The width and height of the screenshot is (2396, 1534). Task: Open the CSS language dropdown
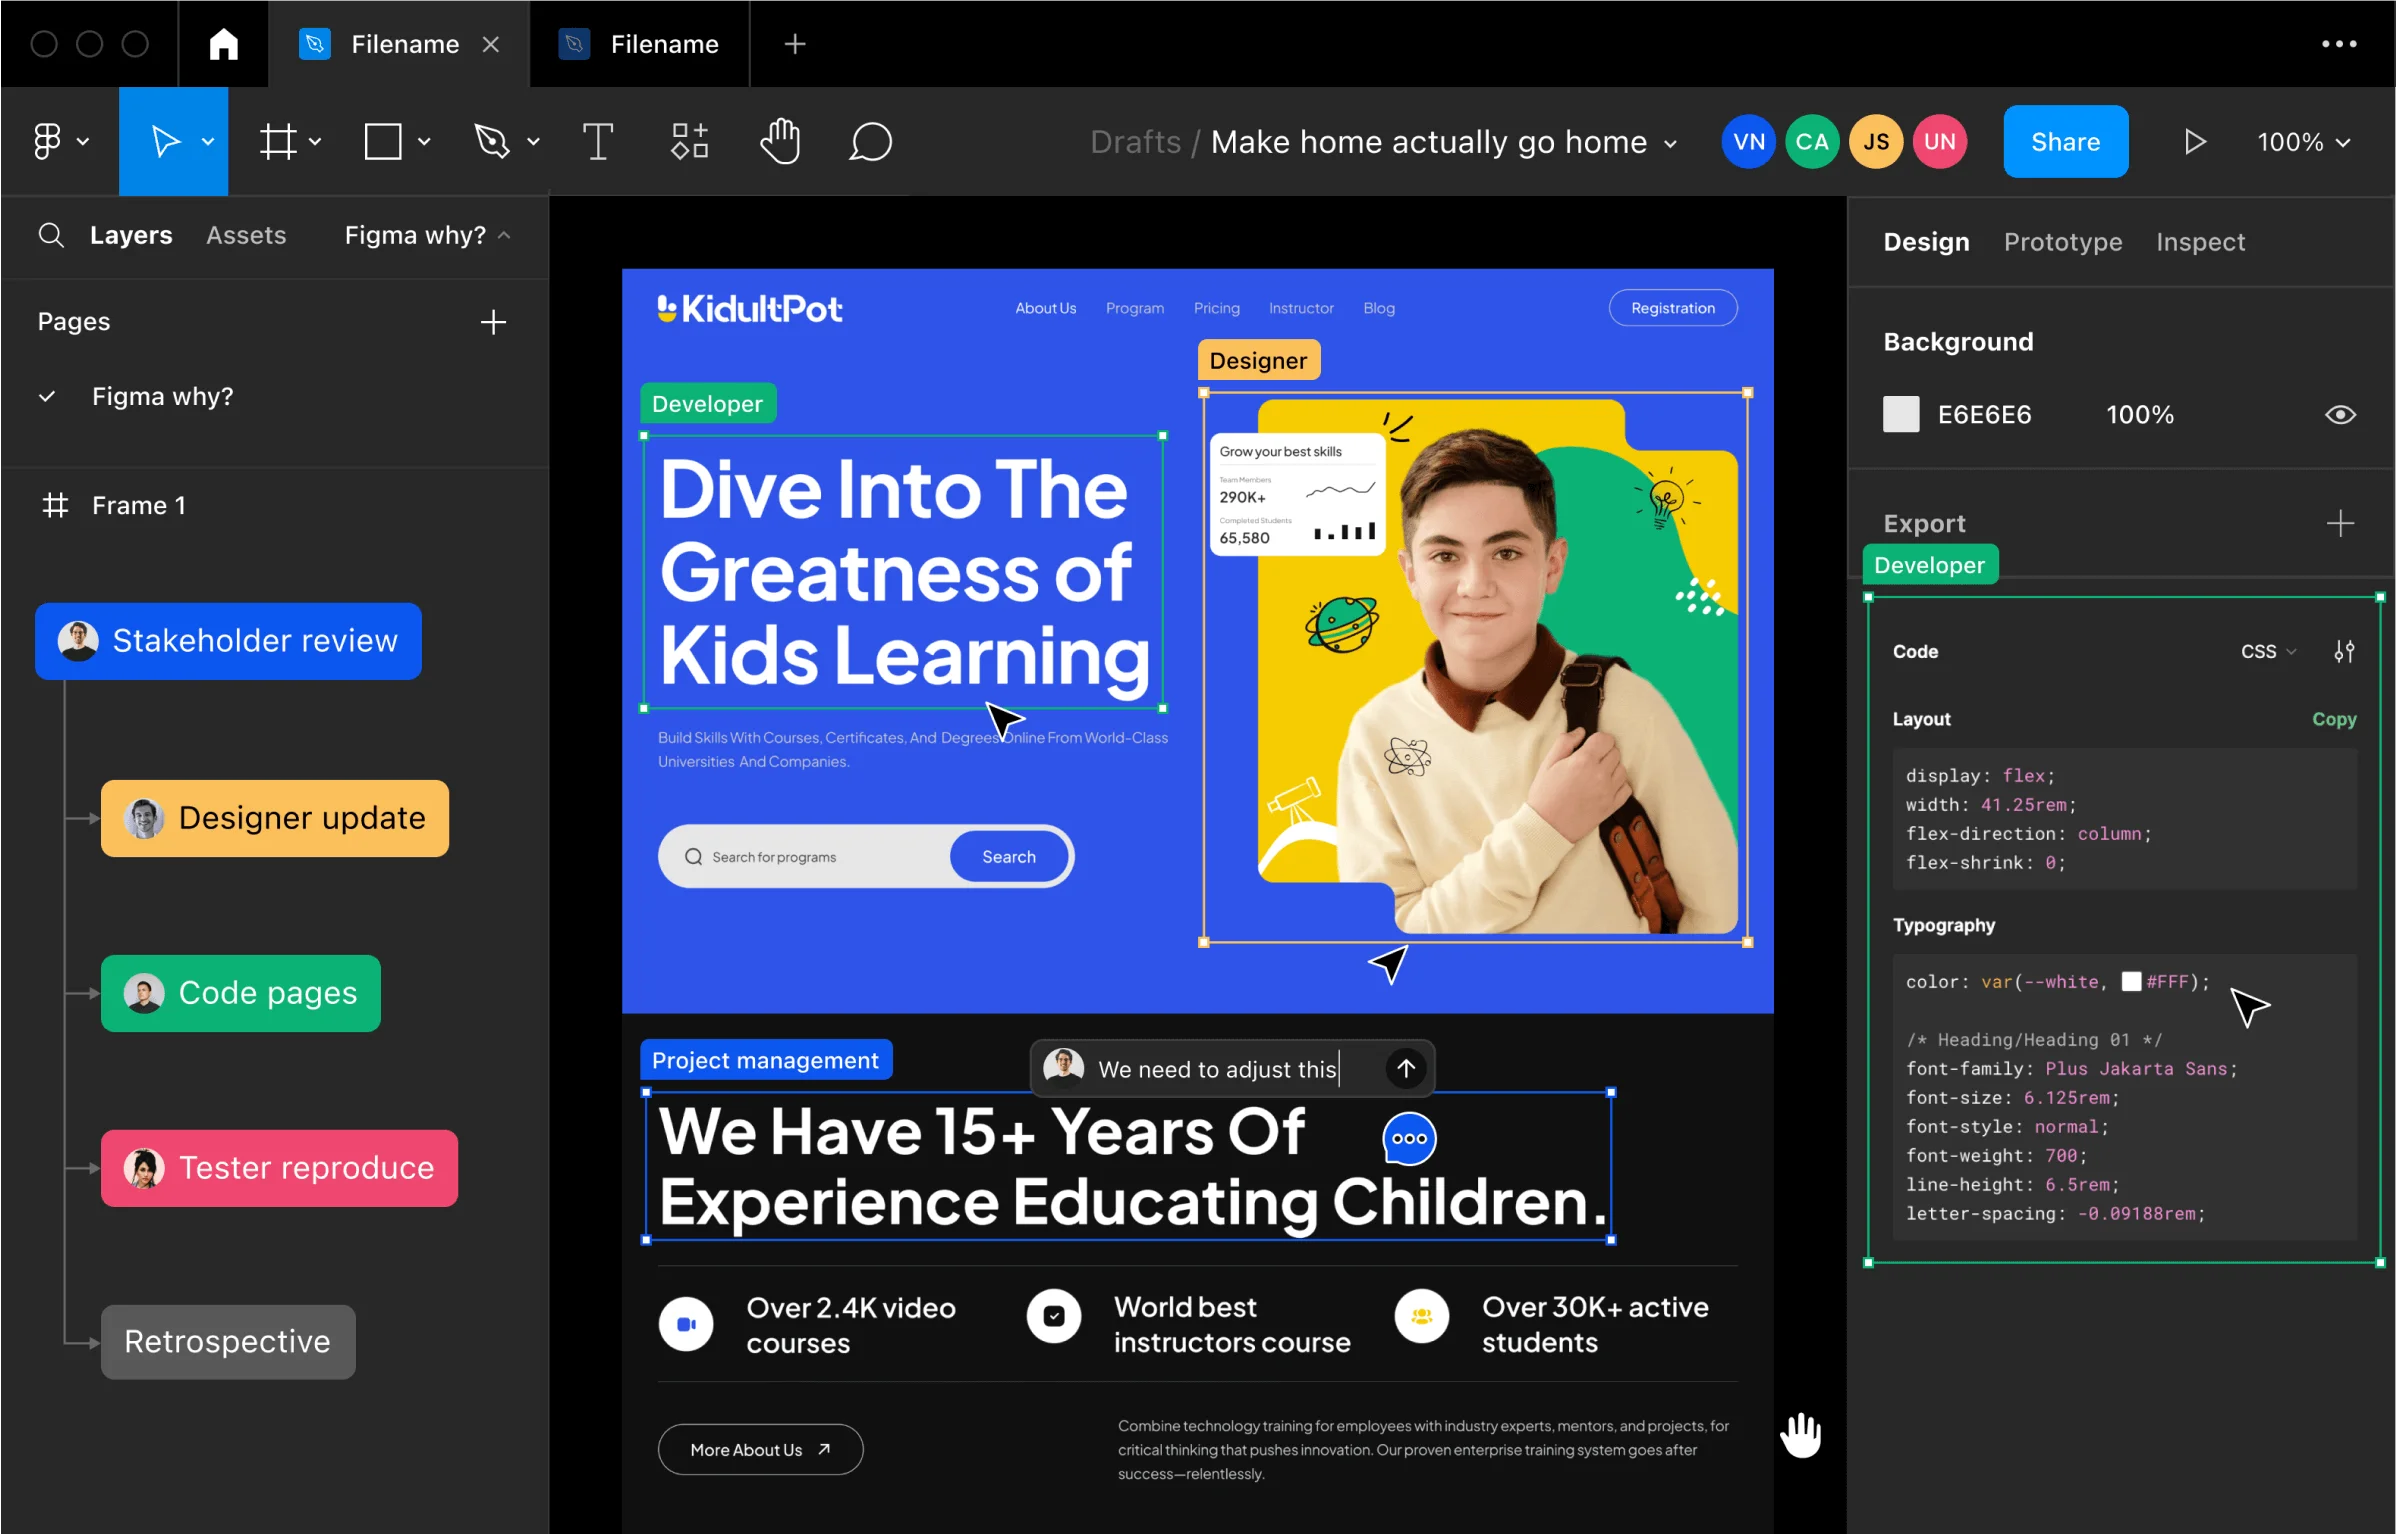(x=2268, y=651)
